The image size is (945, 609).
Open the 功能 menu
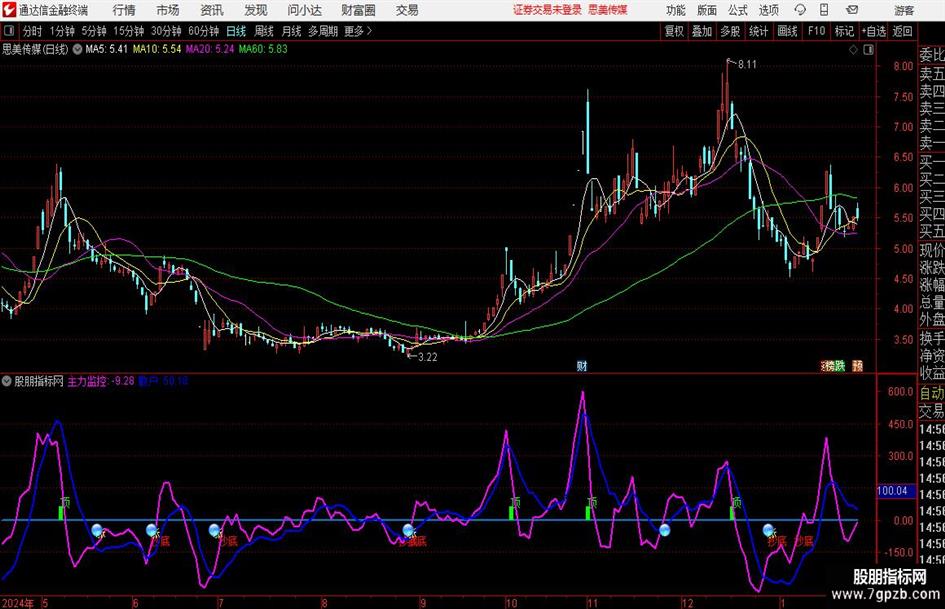(x=676, y=10)
